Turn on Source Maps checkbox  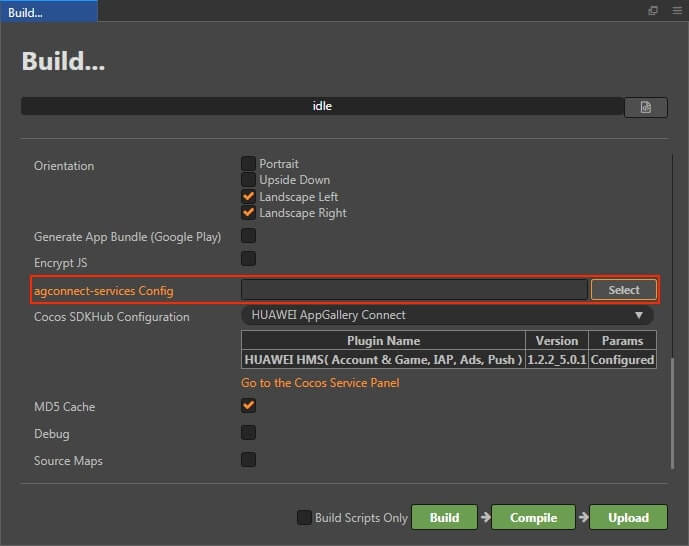point(248,460)
